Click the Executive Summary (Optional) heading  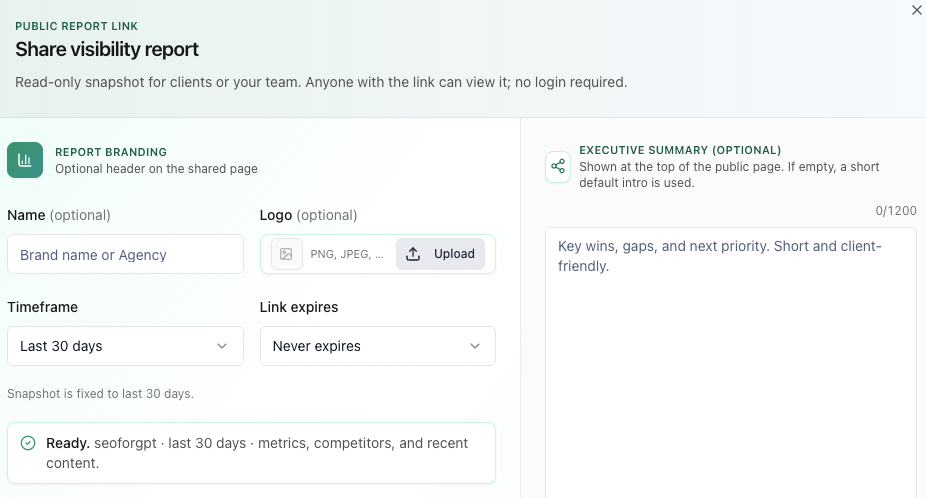click(680, 150)
